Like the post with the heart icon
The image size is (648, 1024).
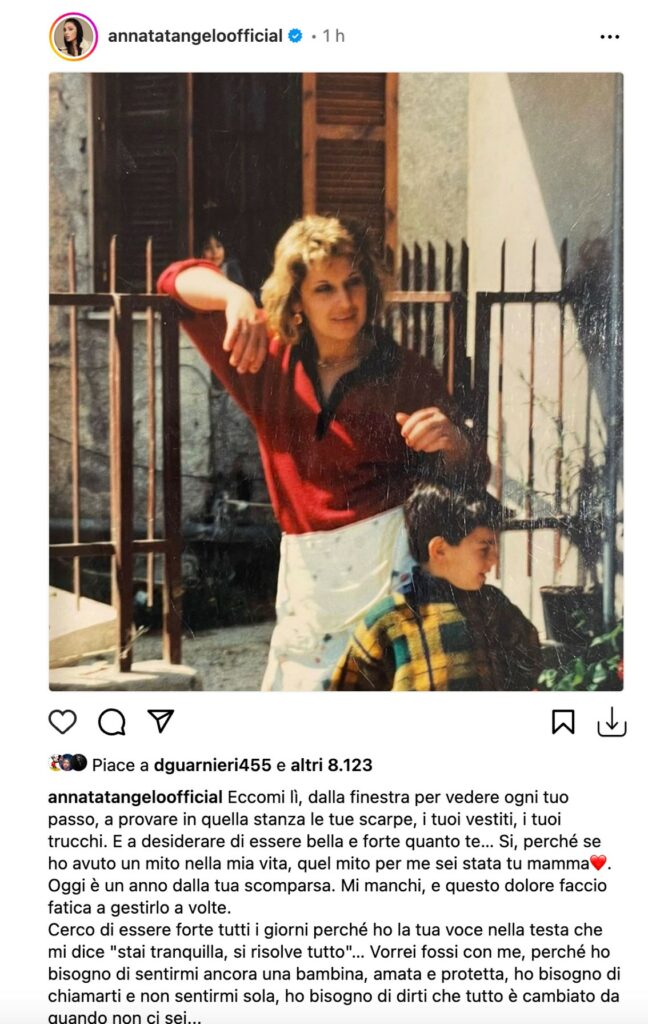click(x=63, y=722)
